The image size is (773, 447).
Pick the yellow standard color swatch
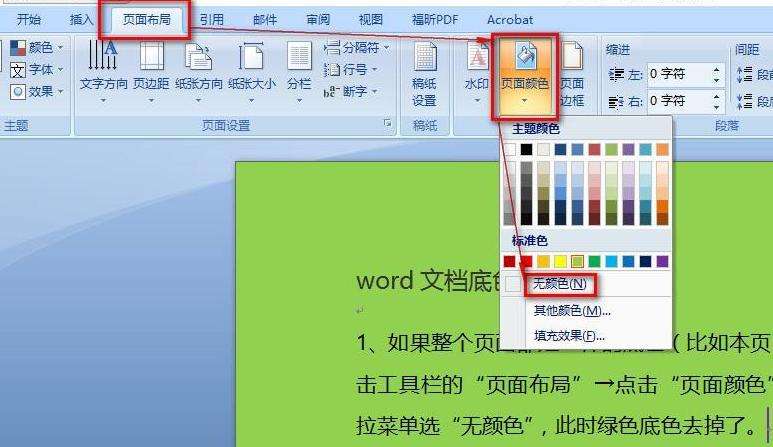[x=560, y=262]
